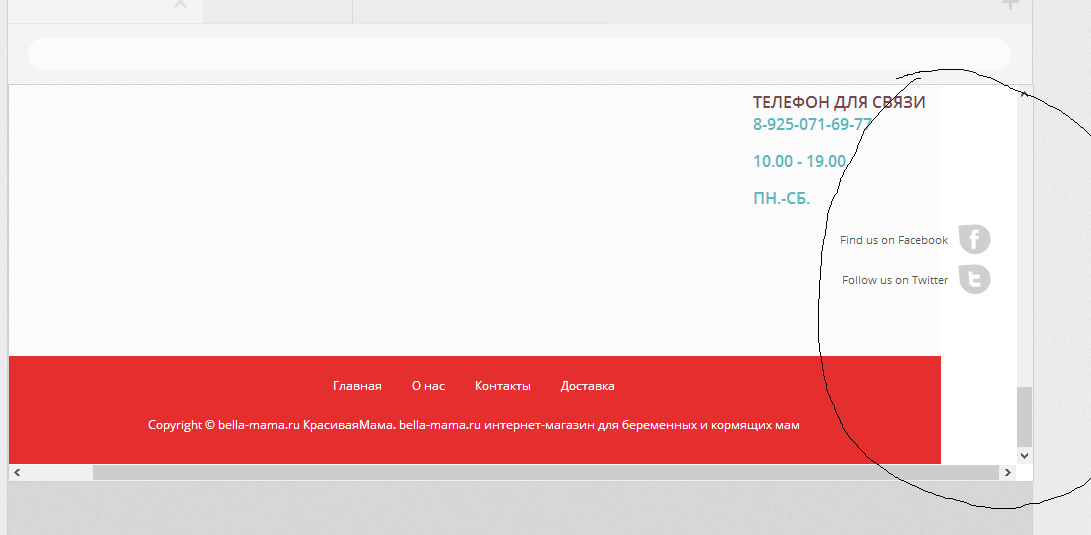Viewport: 1091px width, 535px height.
Task: Click the ТЕЛЕФОН ДЛЯ СВЯЗИ heading
Action: 839,102
